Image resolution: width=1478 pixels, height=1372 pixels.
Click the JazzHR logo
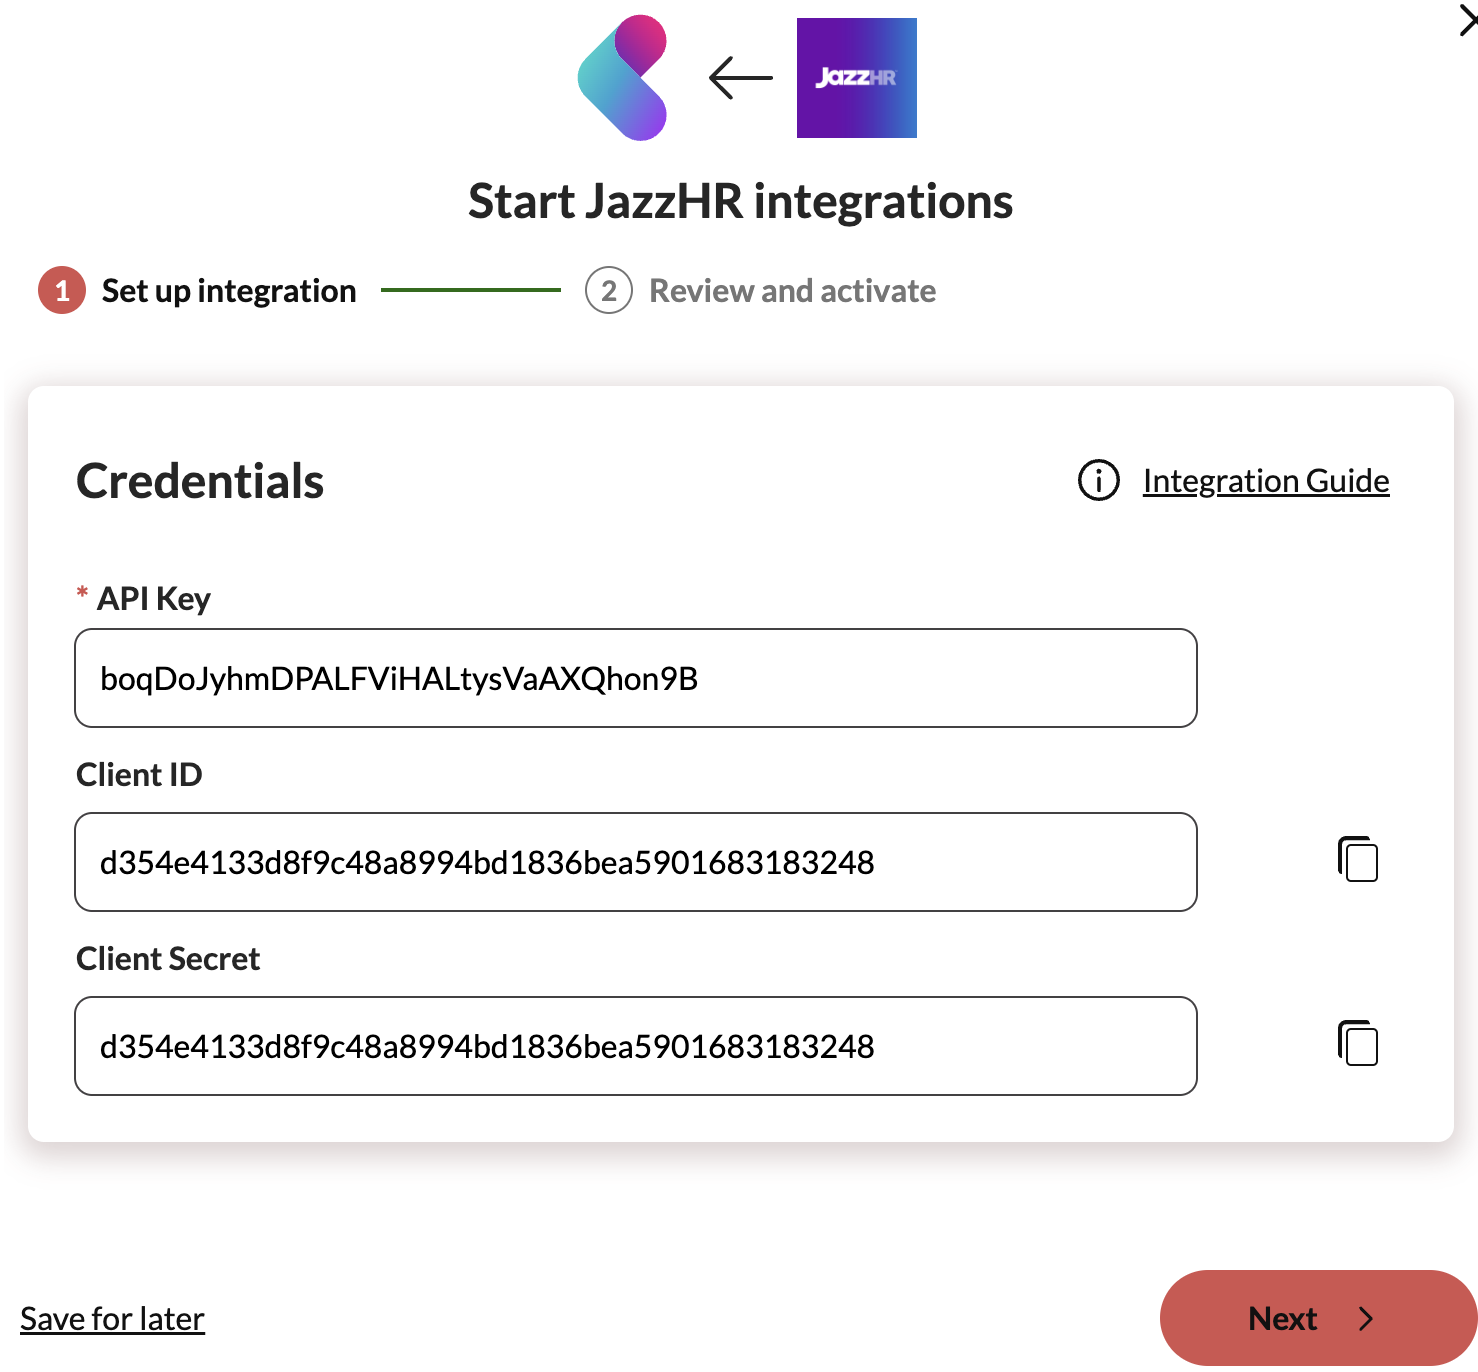click(x=856, y=77)
